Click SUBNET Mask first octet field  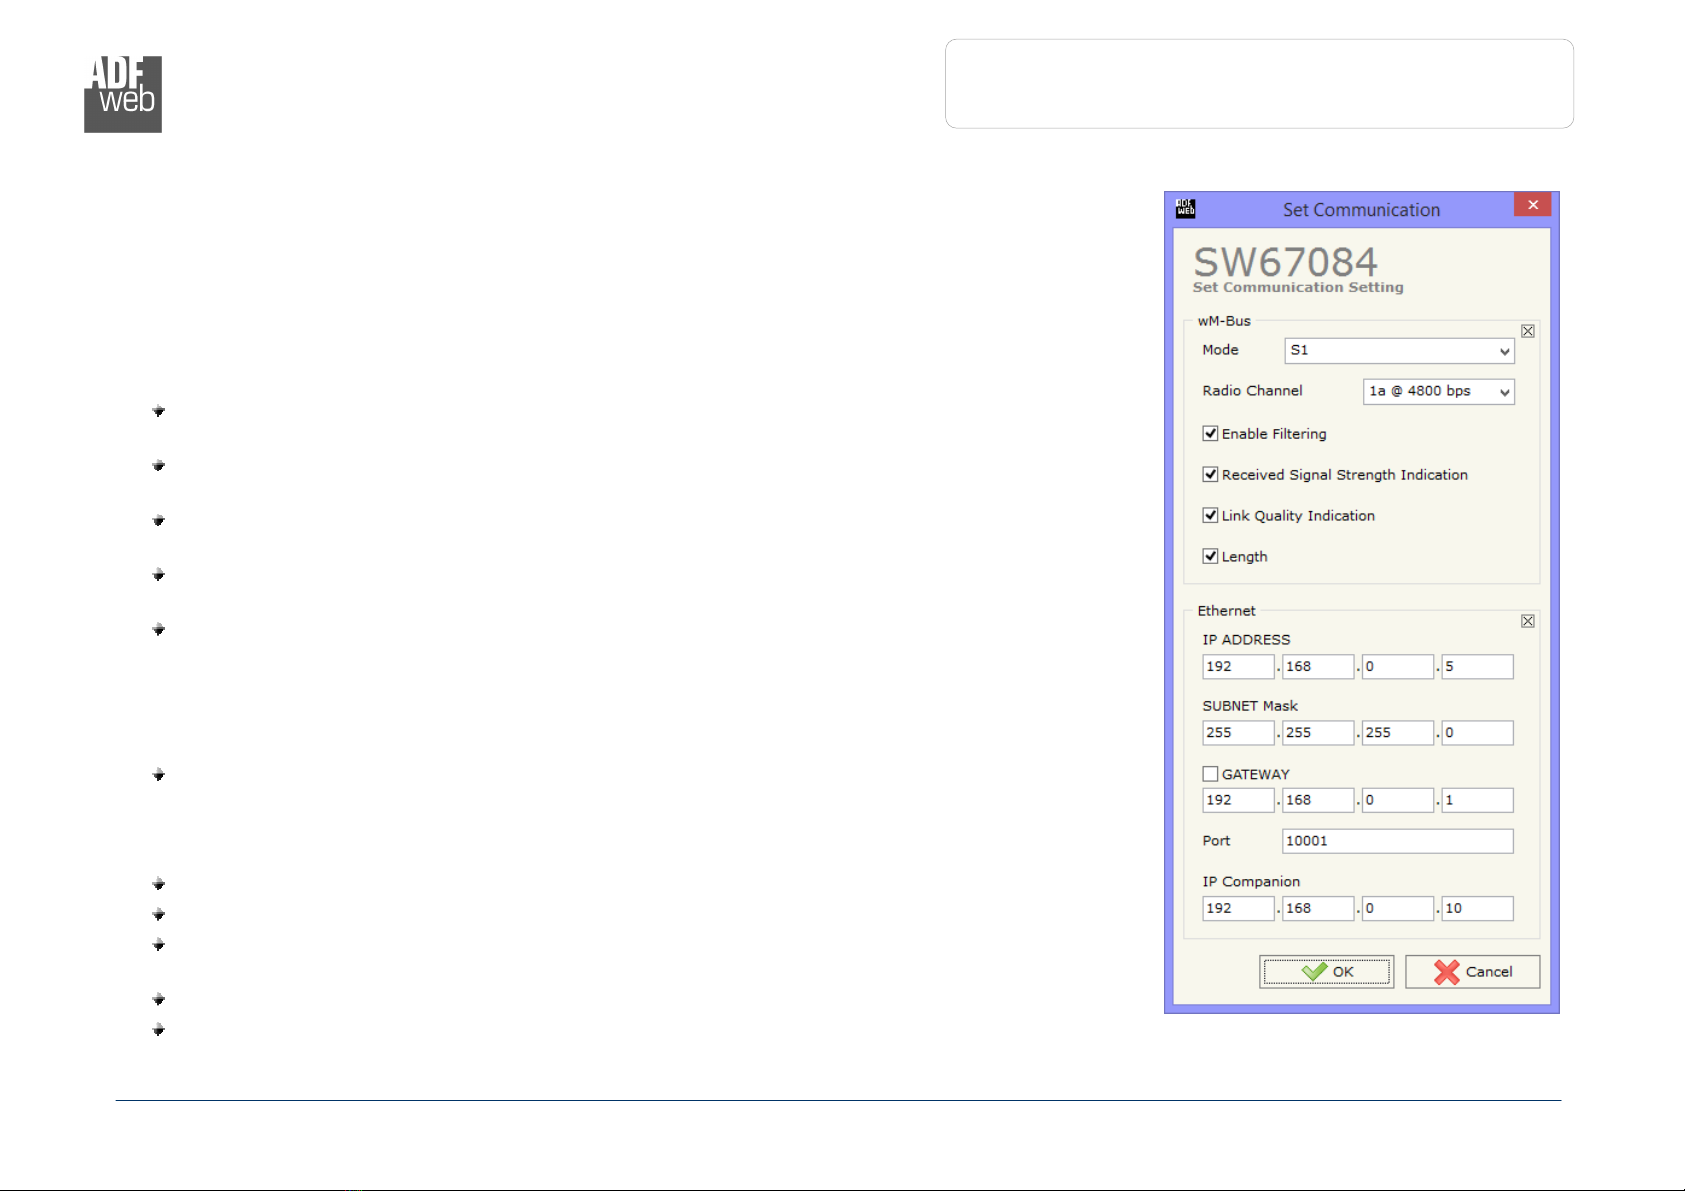pyautogui.click(x=1238, y=733)
